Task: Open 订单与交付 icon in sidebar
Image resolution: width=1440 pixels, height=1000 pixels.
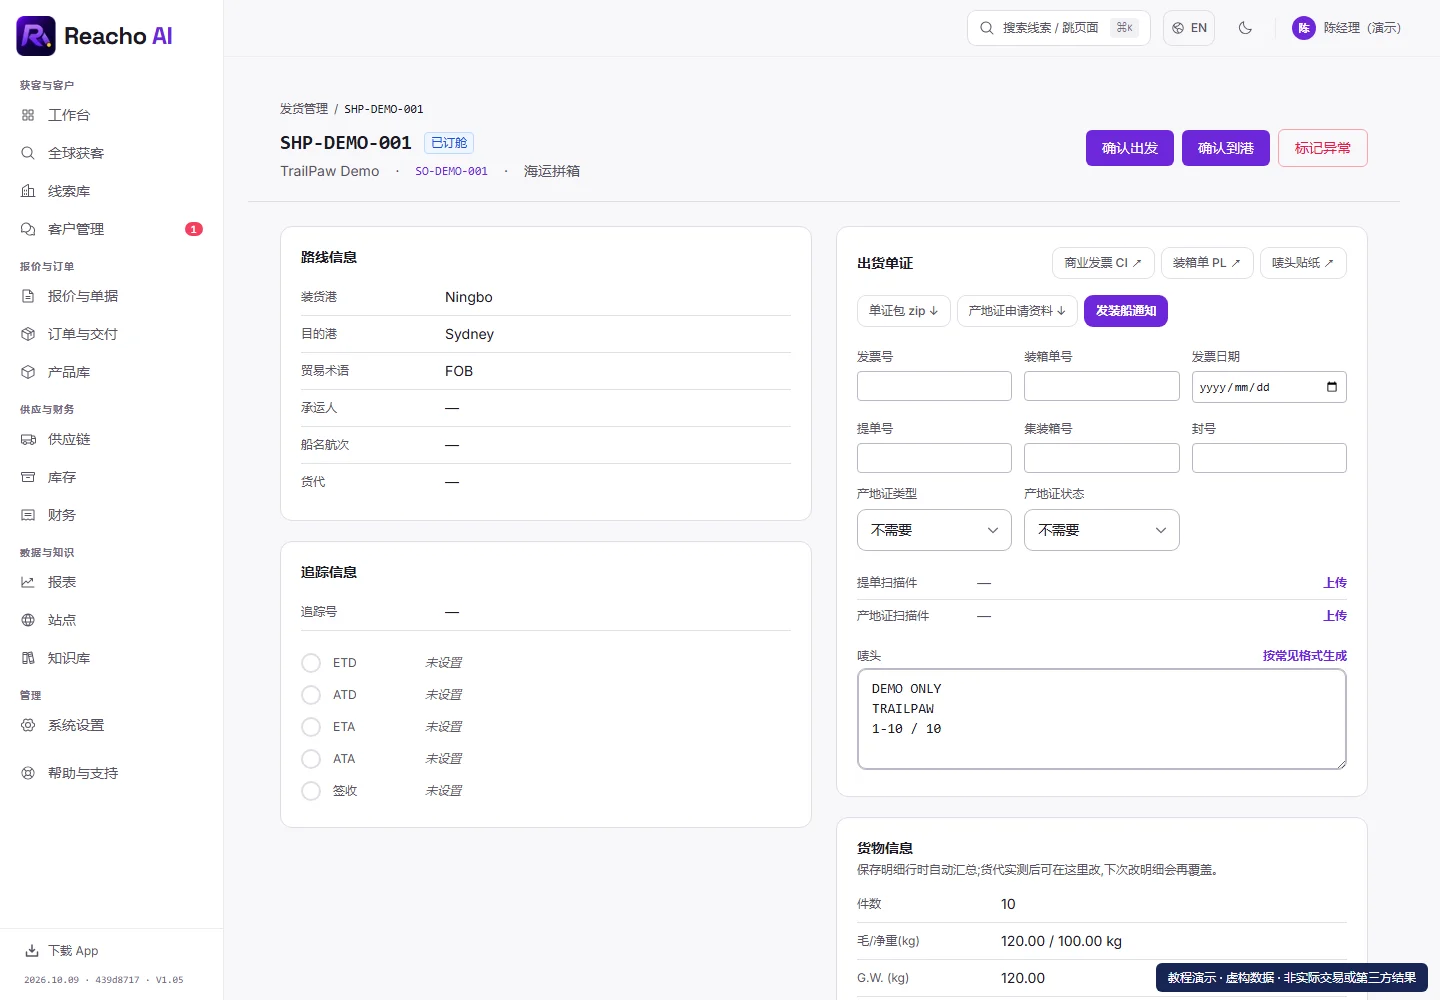Action: click(x=28, y=334)
